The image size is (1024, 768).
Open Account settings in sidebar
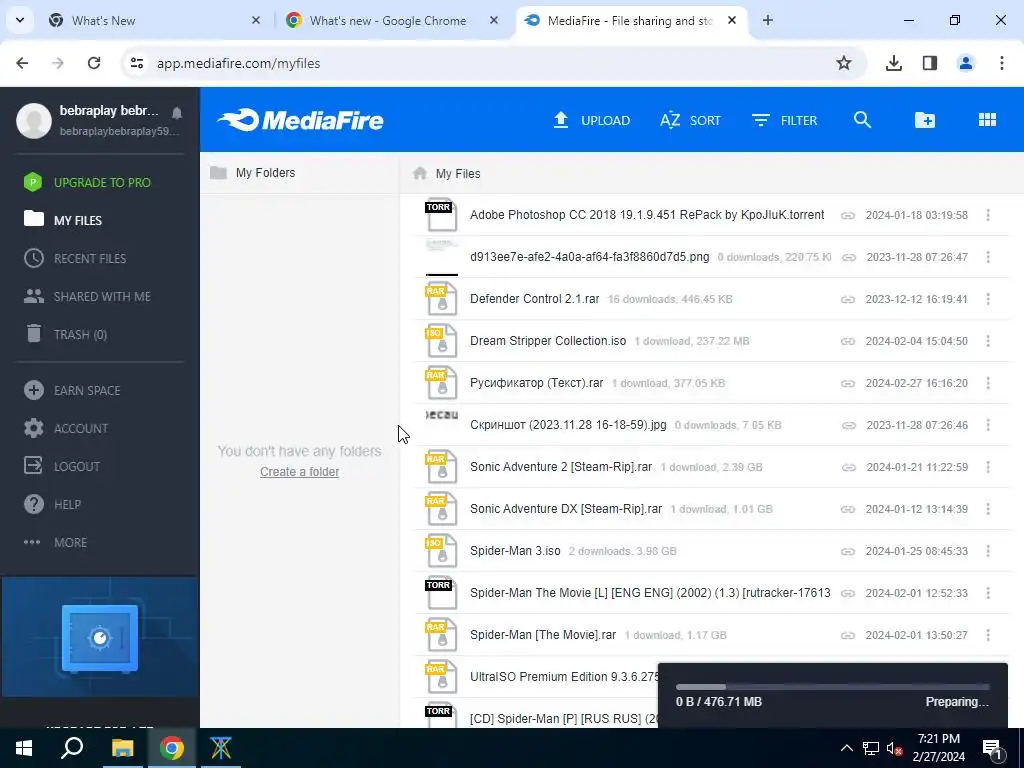(66, 428)
